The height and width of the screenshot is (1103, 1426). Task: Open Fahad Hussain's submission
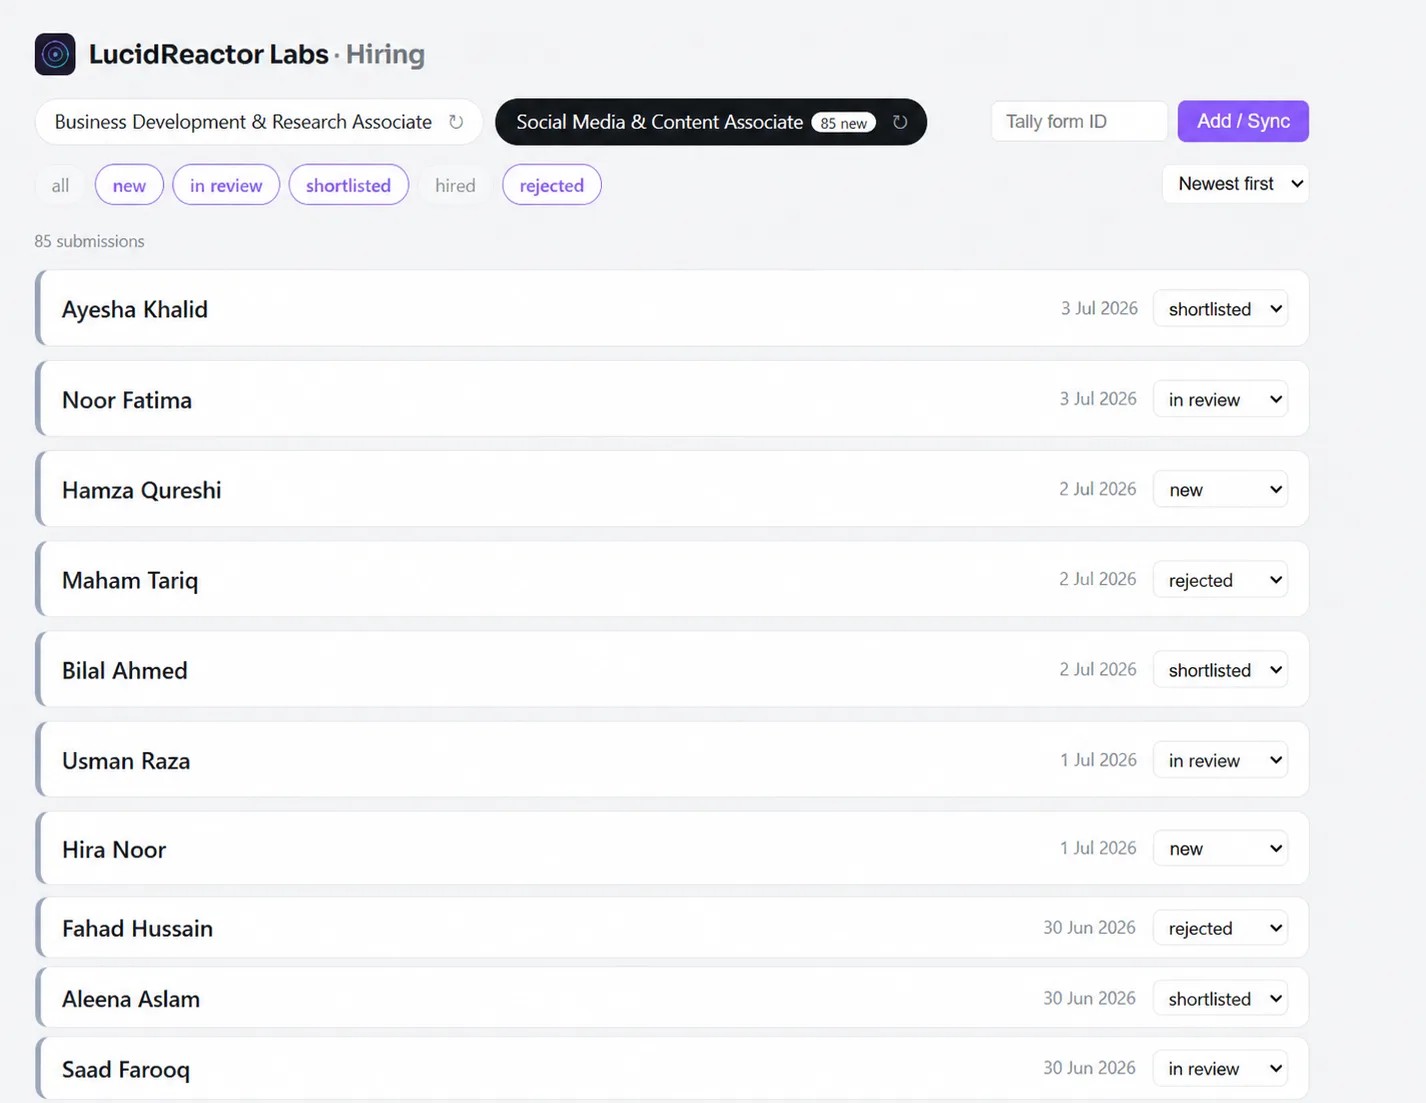pyautogui.click(x=672, y=928)
